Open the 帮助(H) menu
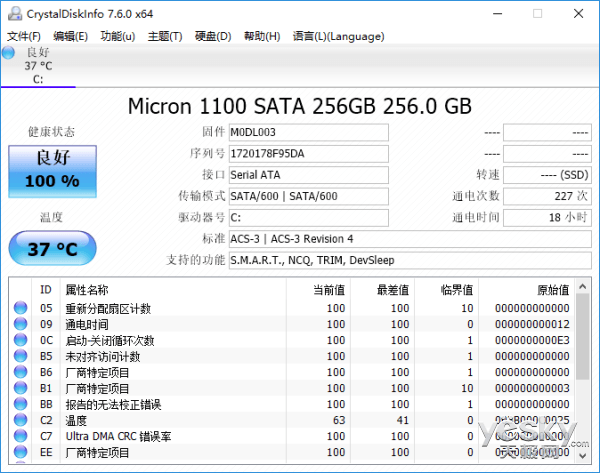 click(x=262, y=36)
